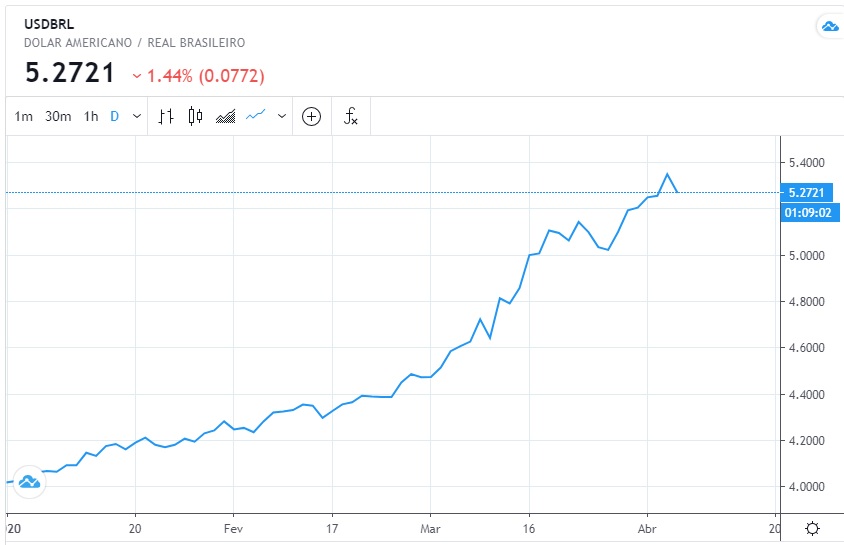Select the candlestick chart style icon
The height and width of the screenshot is (545, 844).
coord(195,116)
